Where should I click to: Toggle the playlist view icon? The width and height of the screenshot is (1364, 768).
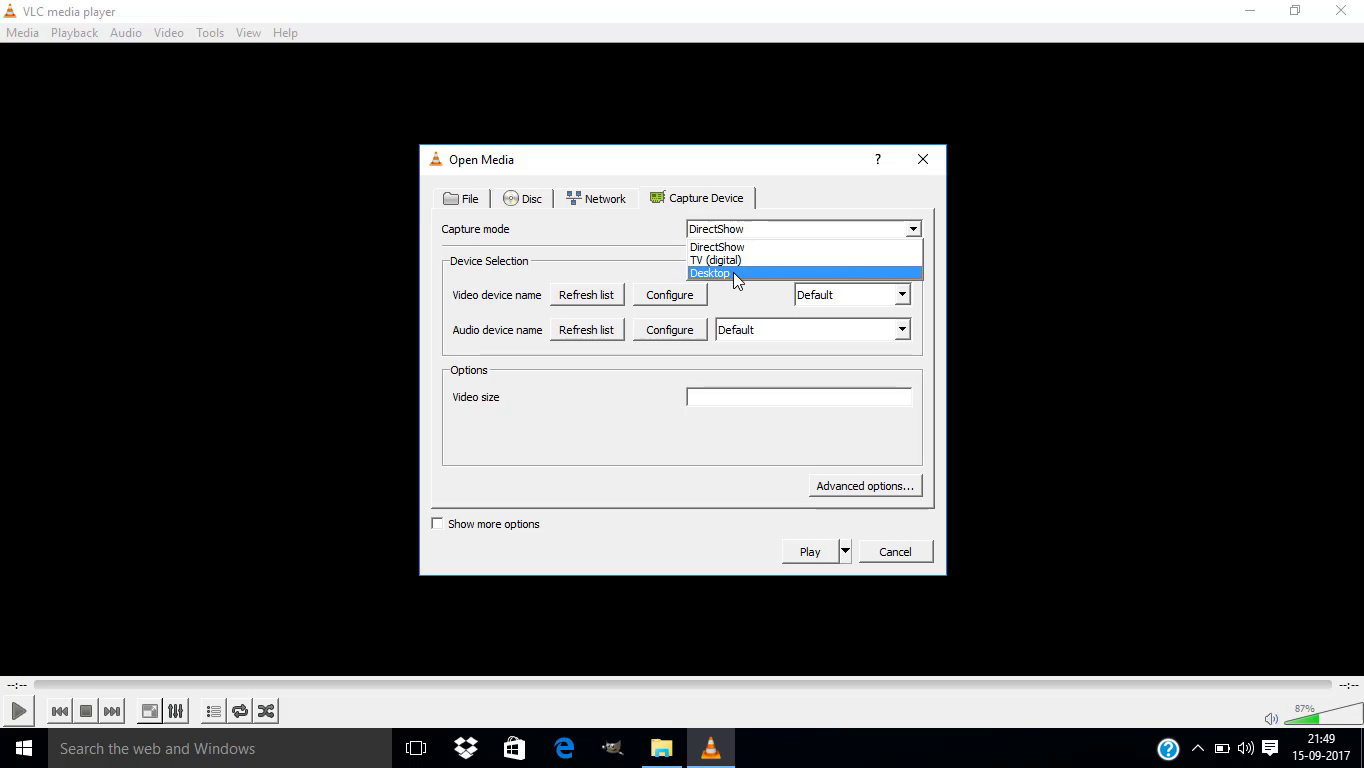213,711
